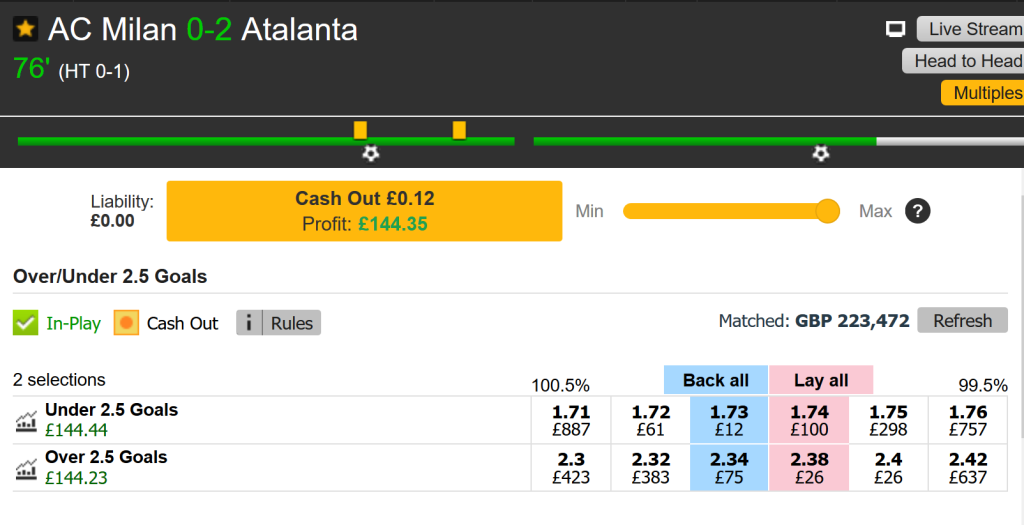1024x525 pixels.
Task: Click the info icon beside Rules
Action: coord(249,323)
